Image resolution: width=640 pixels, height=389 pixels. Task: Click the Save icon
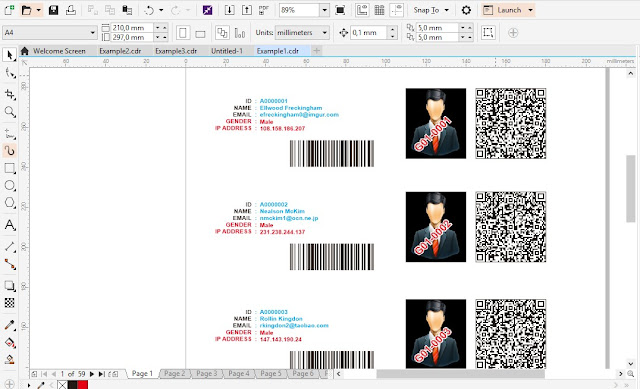(53, 10)
